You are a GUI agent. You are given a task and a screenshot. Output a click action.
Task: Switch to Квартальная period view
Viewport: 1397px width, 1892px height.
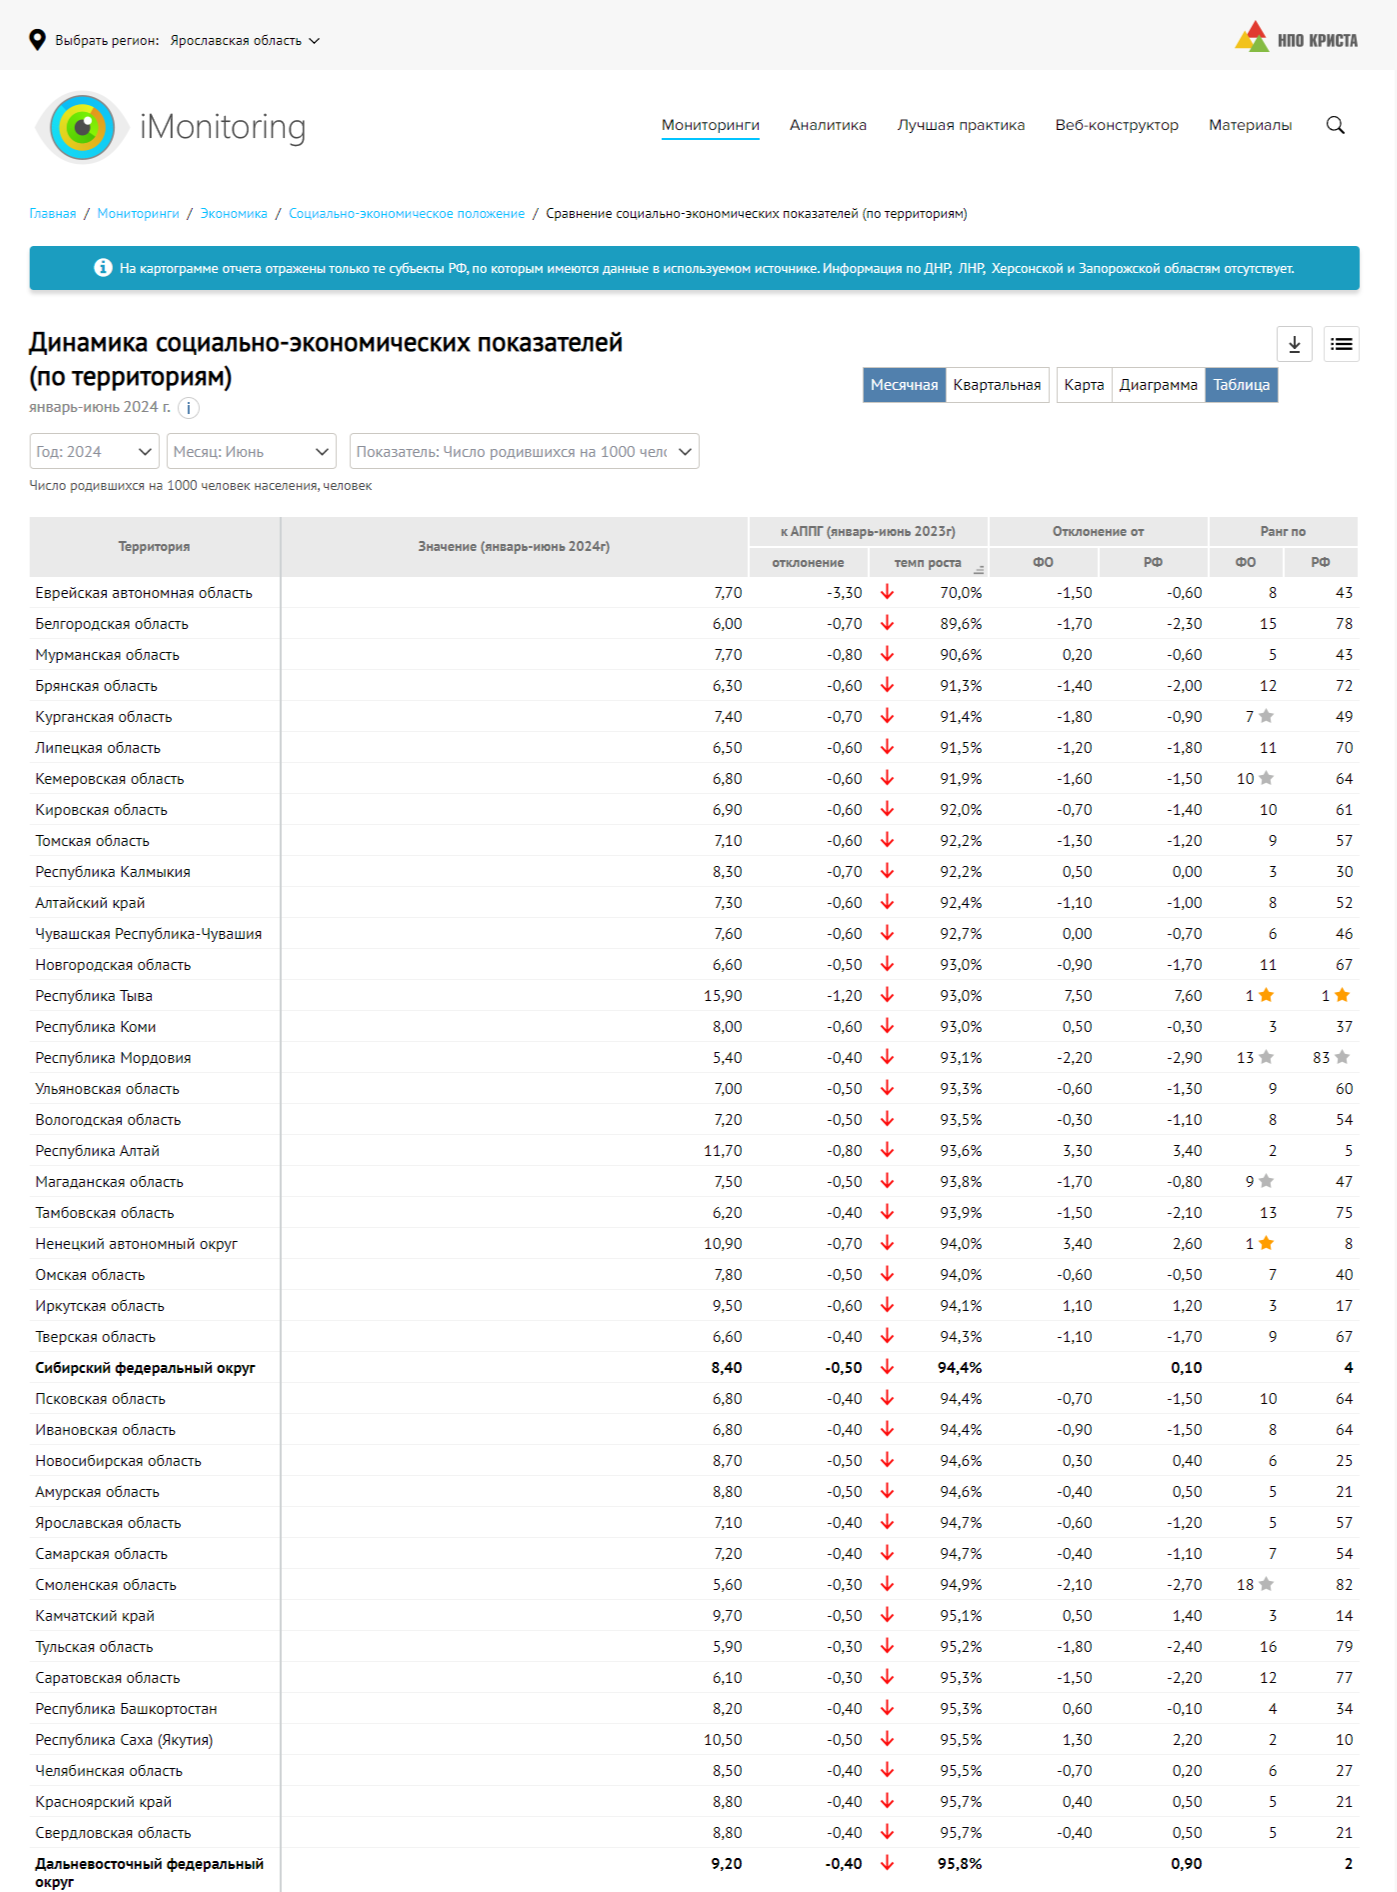tap(996, 385)
